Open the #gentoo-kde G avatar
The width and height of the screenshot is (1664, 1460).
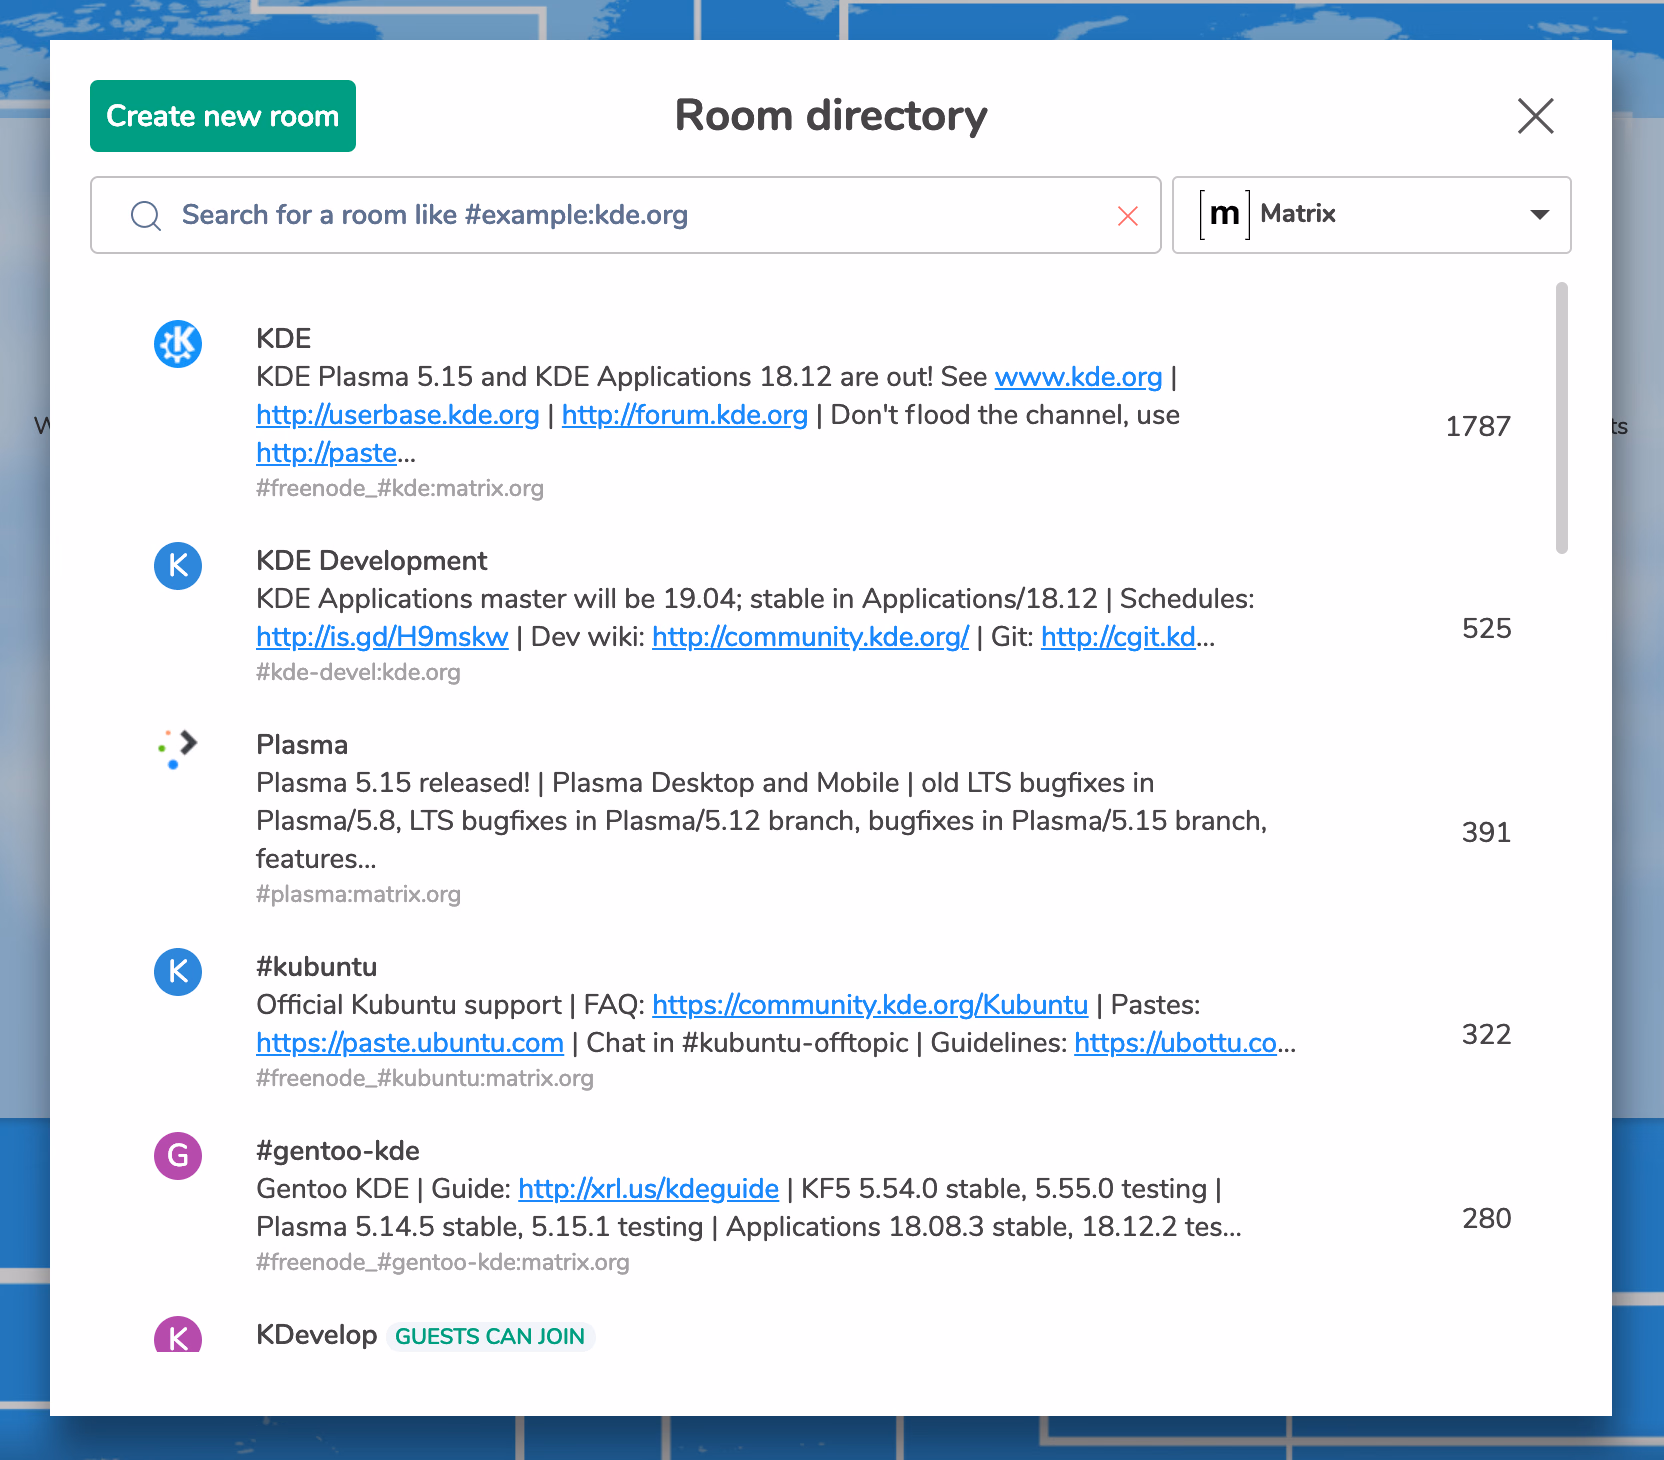pyautogui.click(x=178, y=1156)
